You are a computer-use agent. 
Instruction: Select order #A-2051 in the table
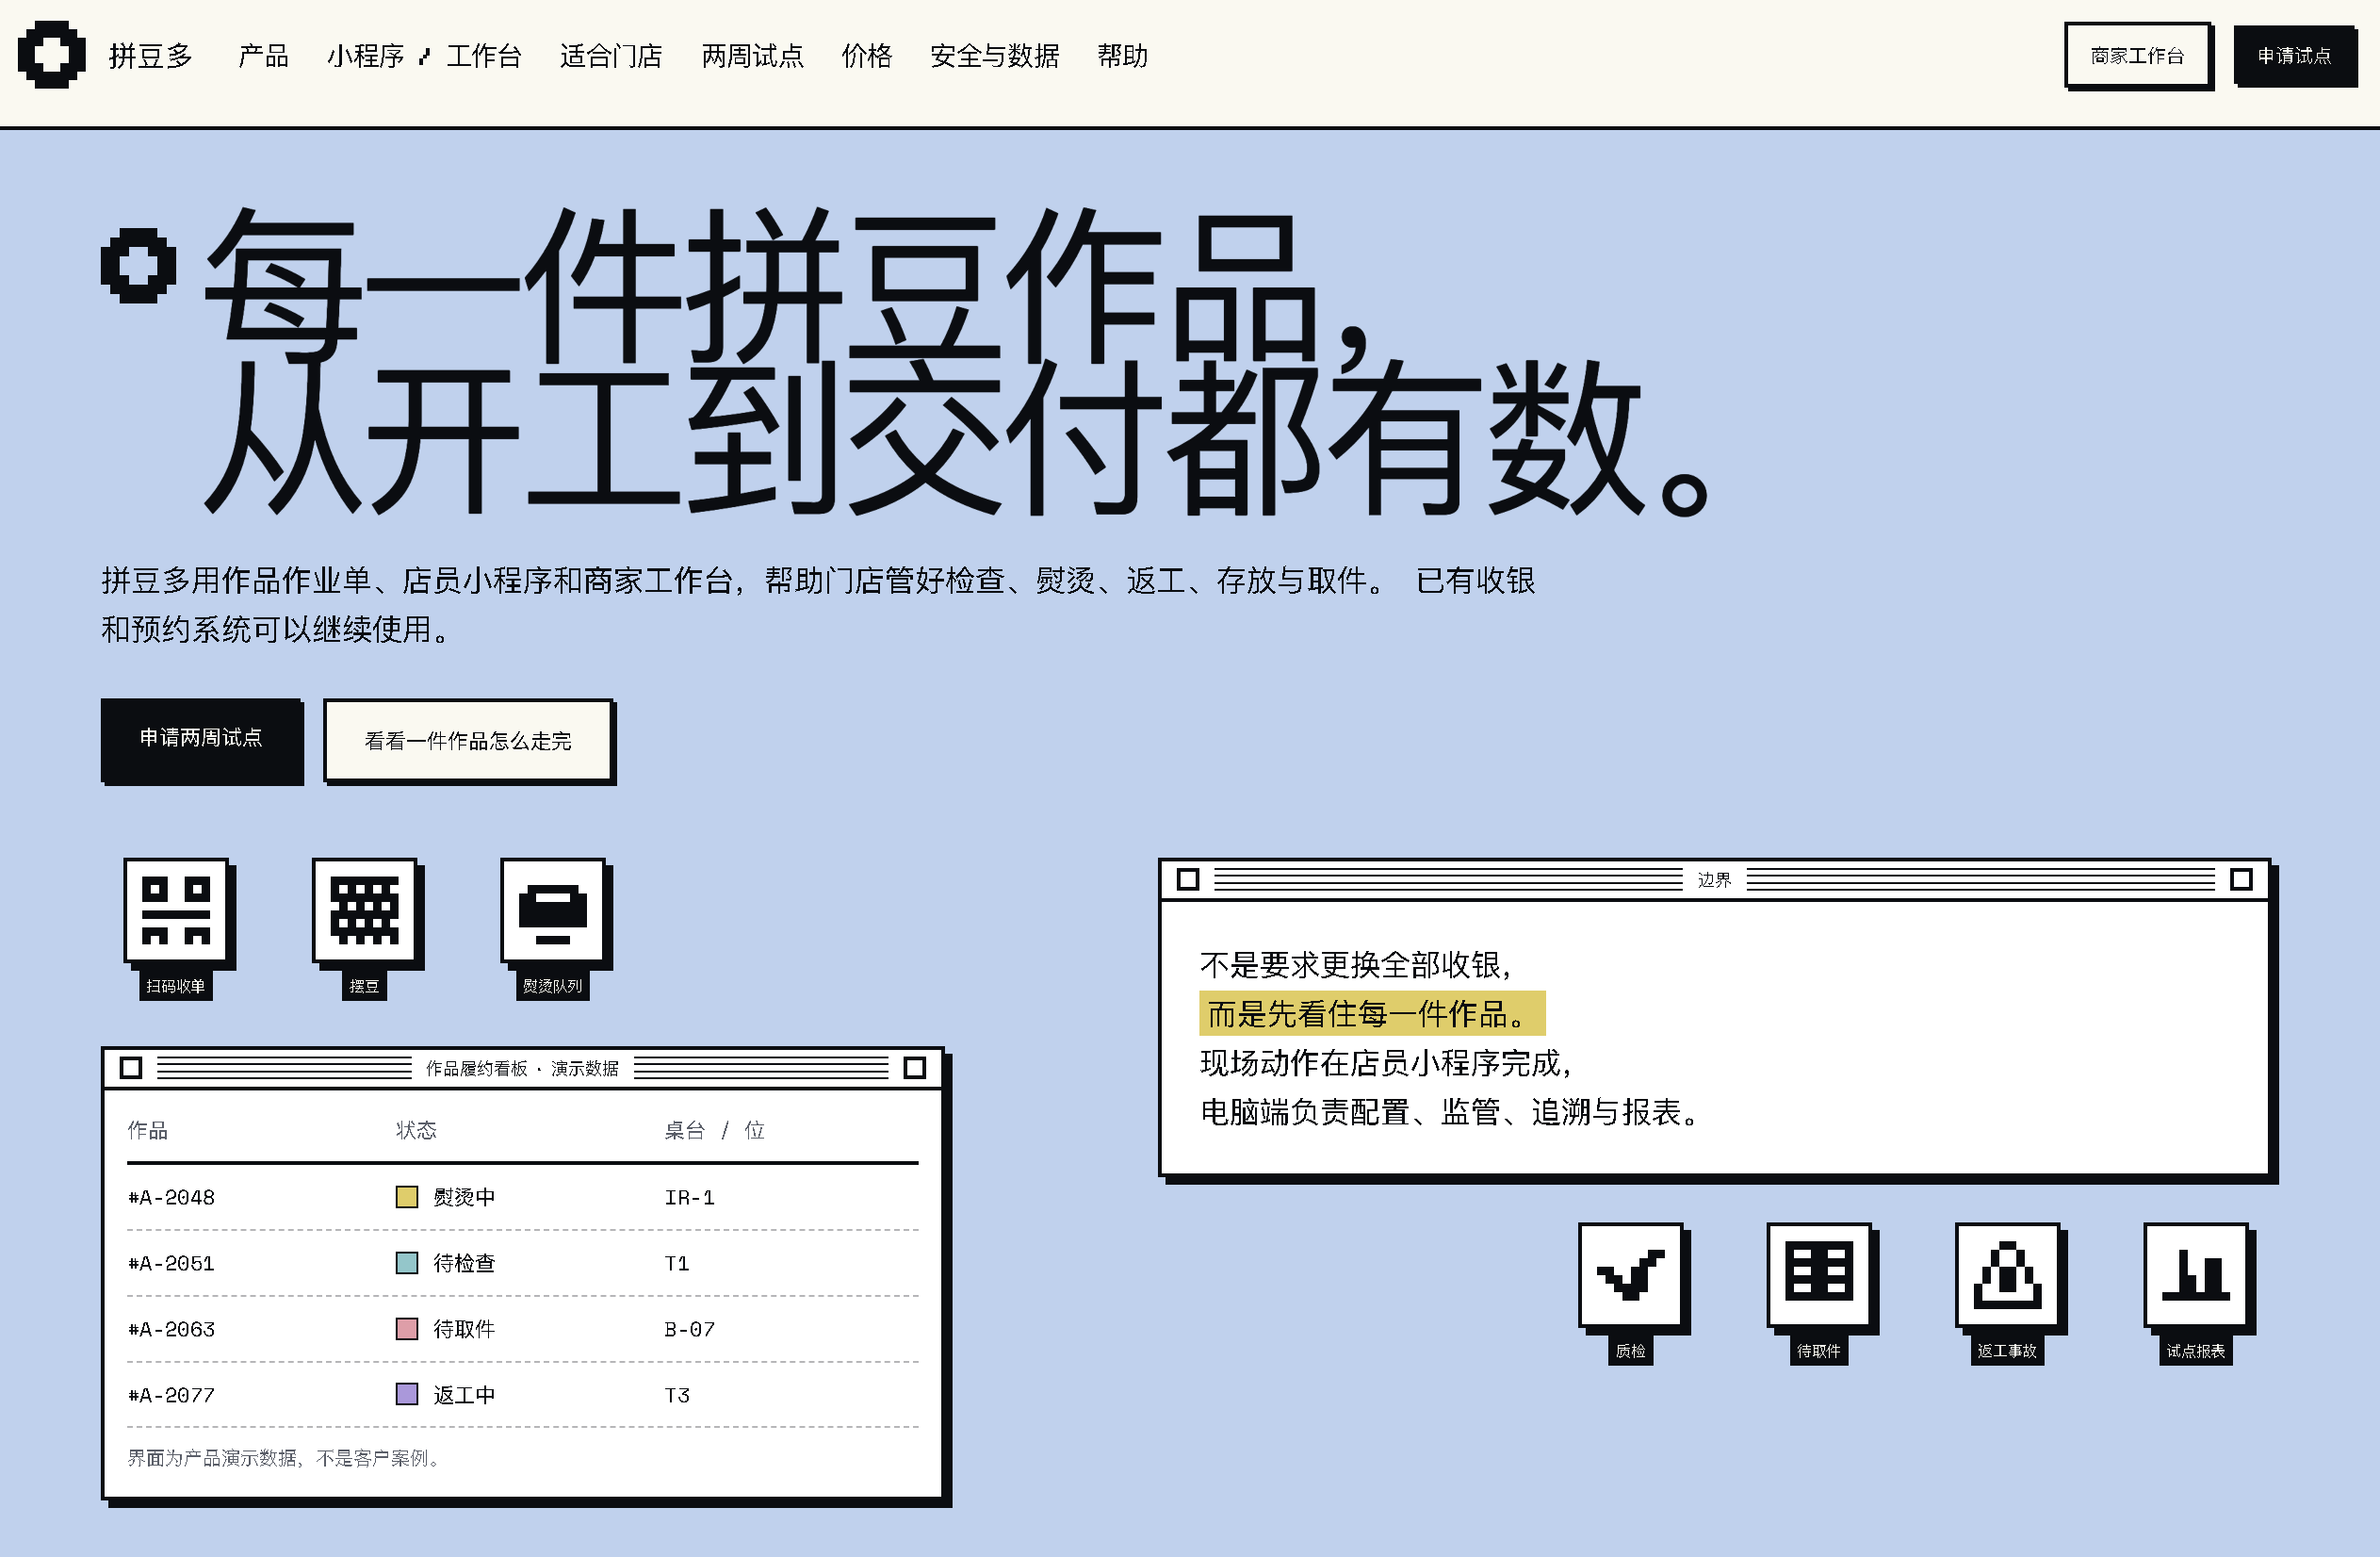pos(171,1263)
